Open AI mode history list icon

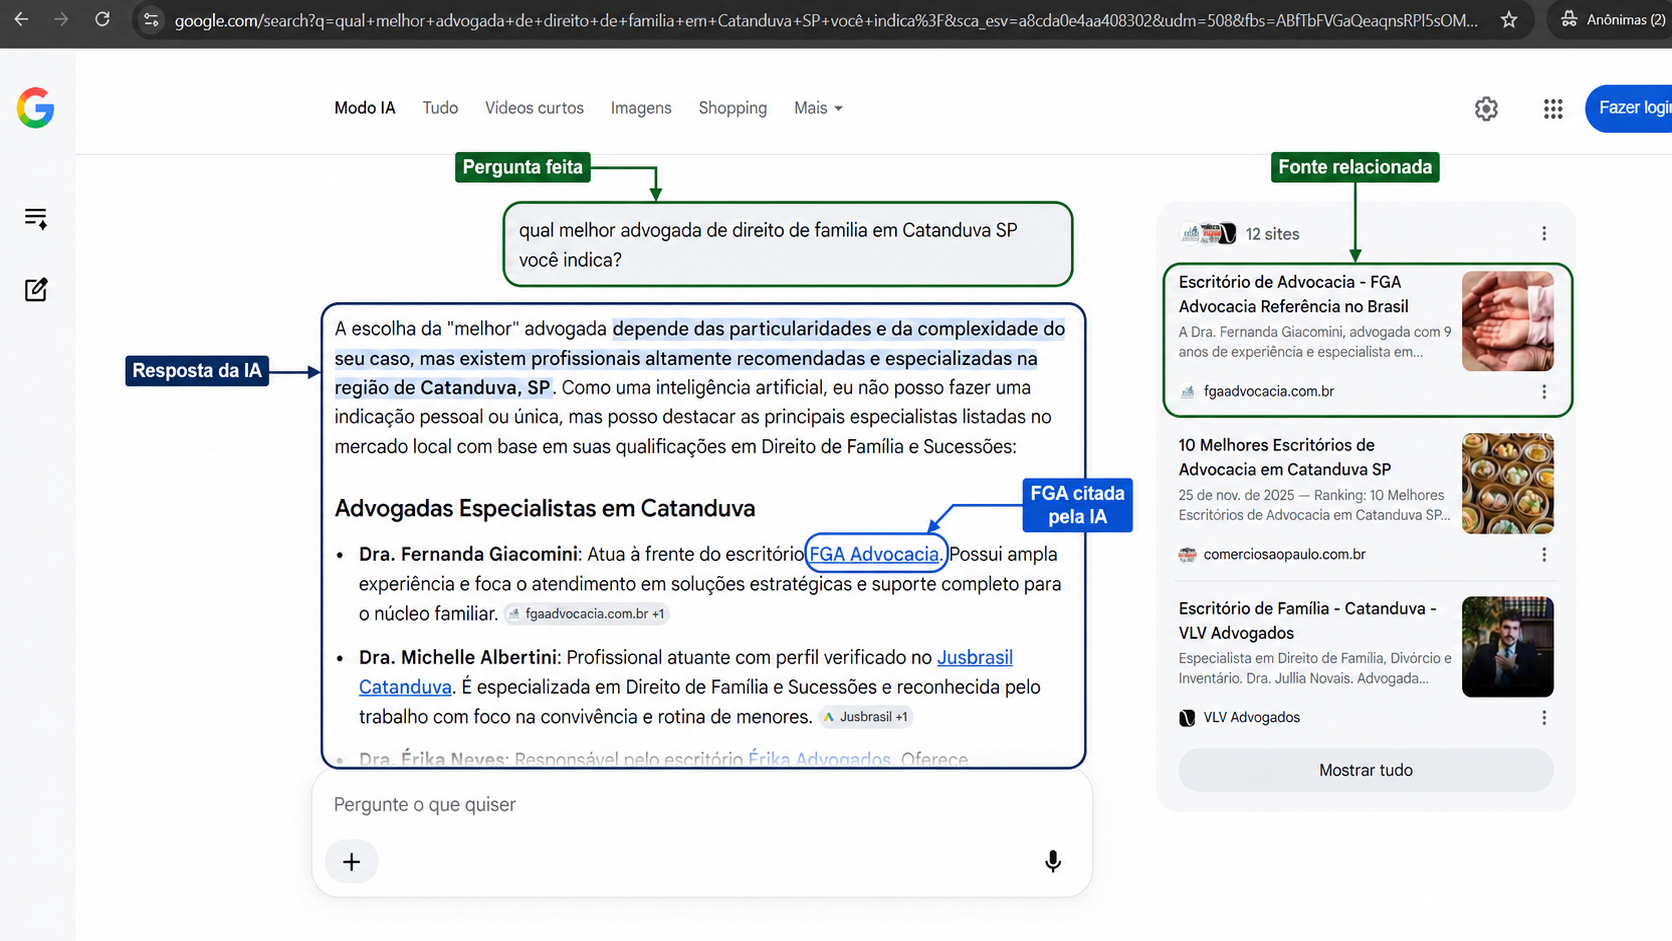pyautogui.click(x=36, y=219)
